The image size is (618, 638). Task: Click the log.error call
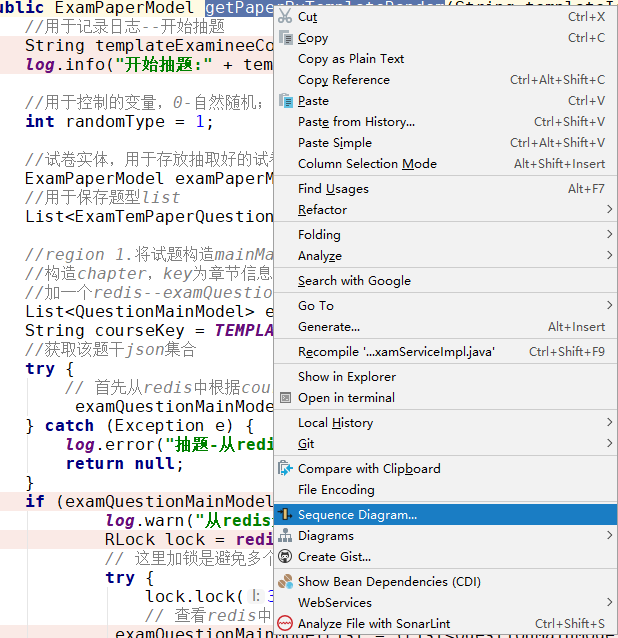170,445
